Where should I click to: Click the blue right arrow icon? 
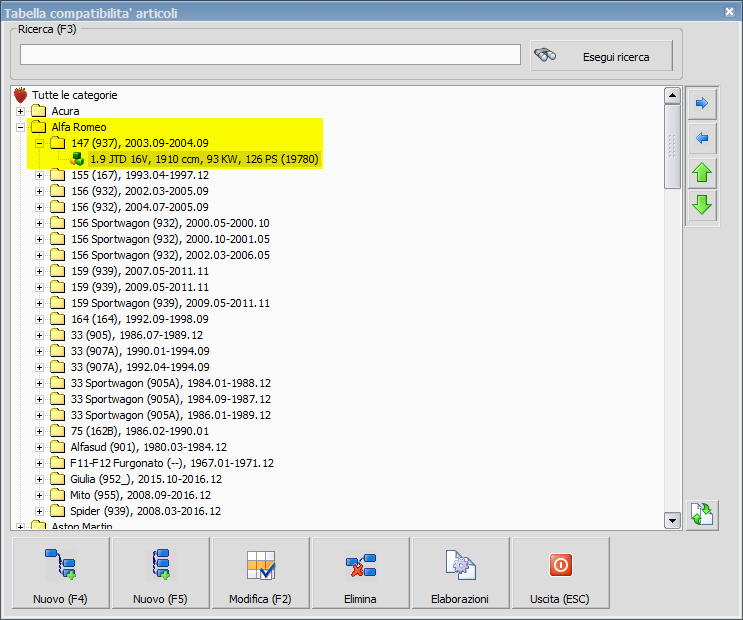click(x=702, y=103)
